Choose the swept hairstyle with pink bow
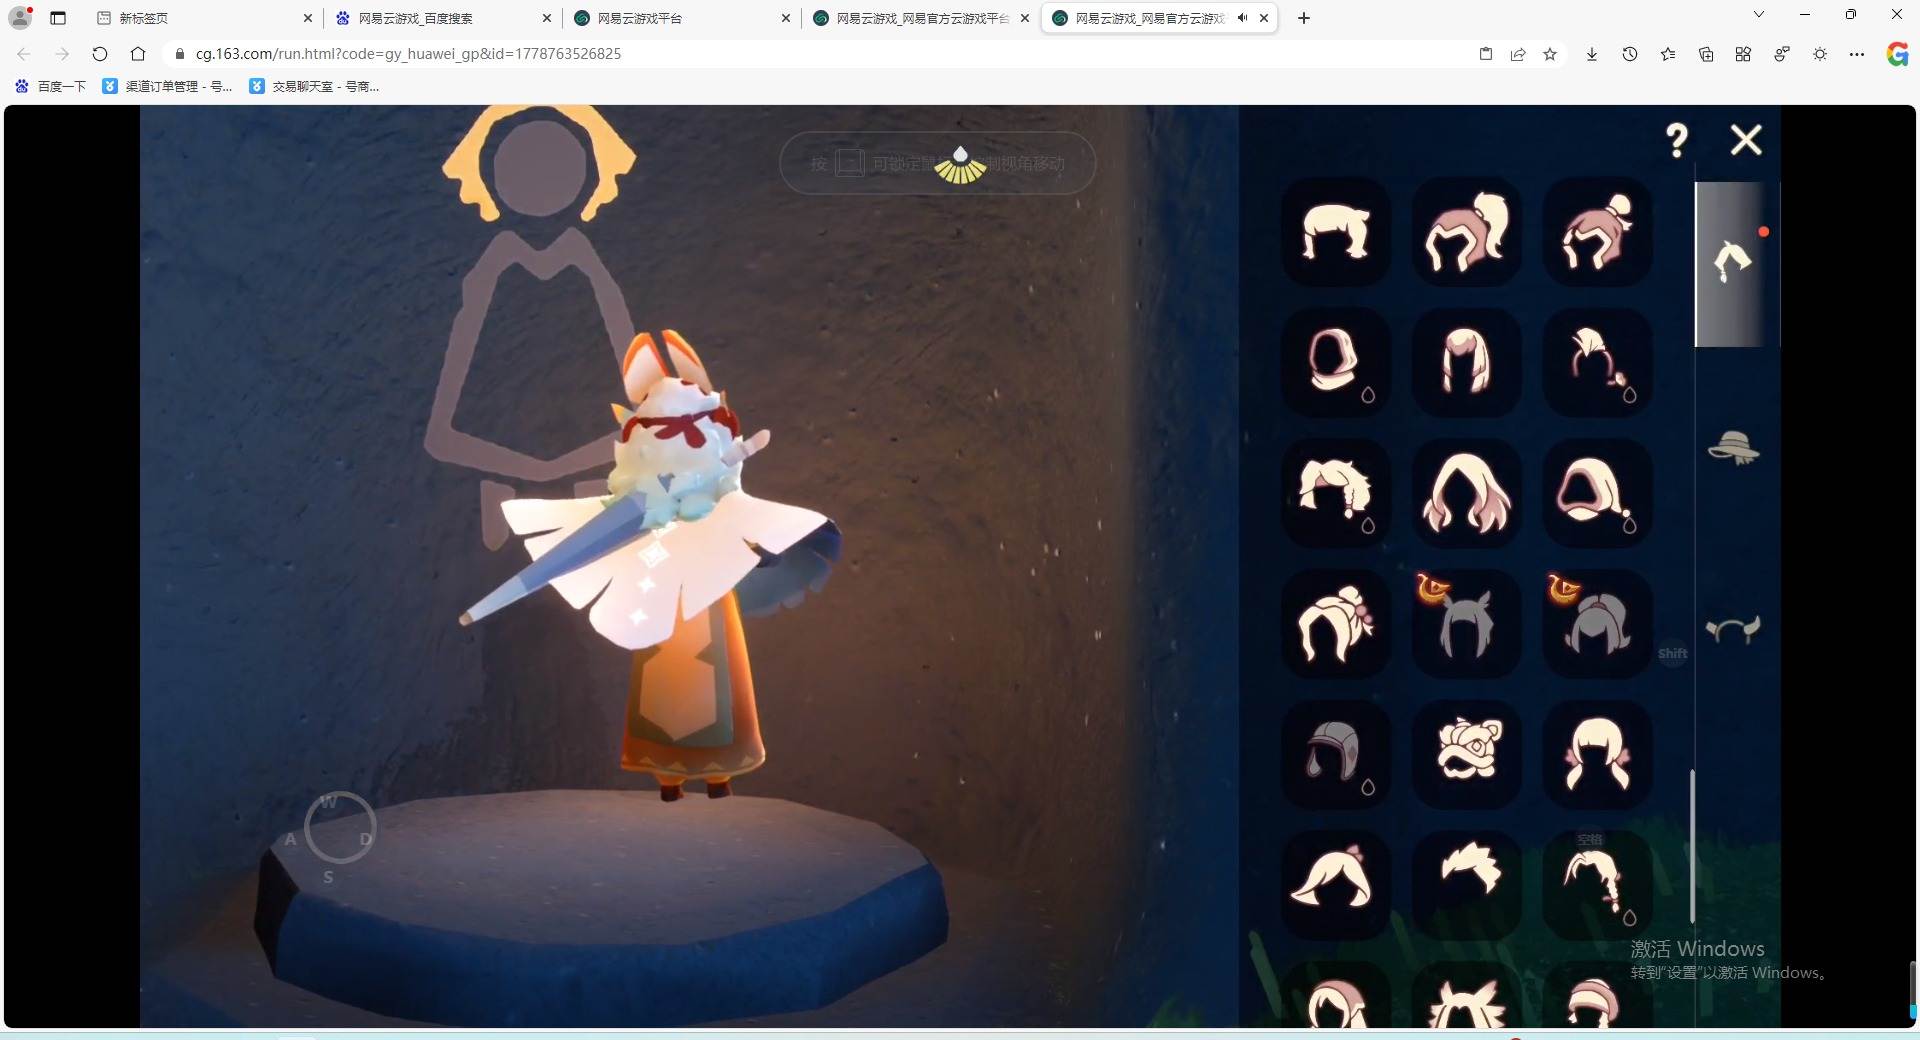1920x1040 pixels. coord(1336,885)
